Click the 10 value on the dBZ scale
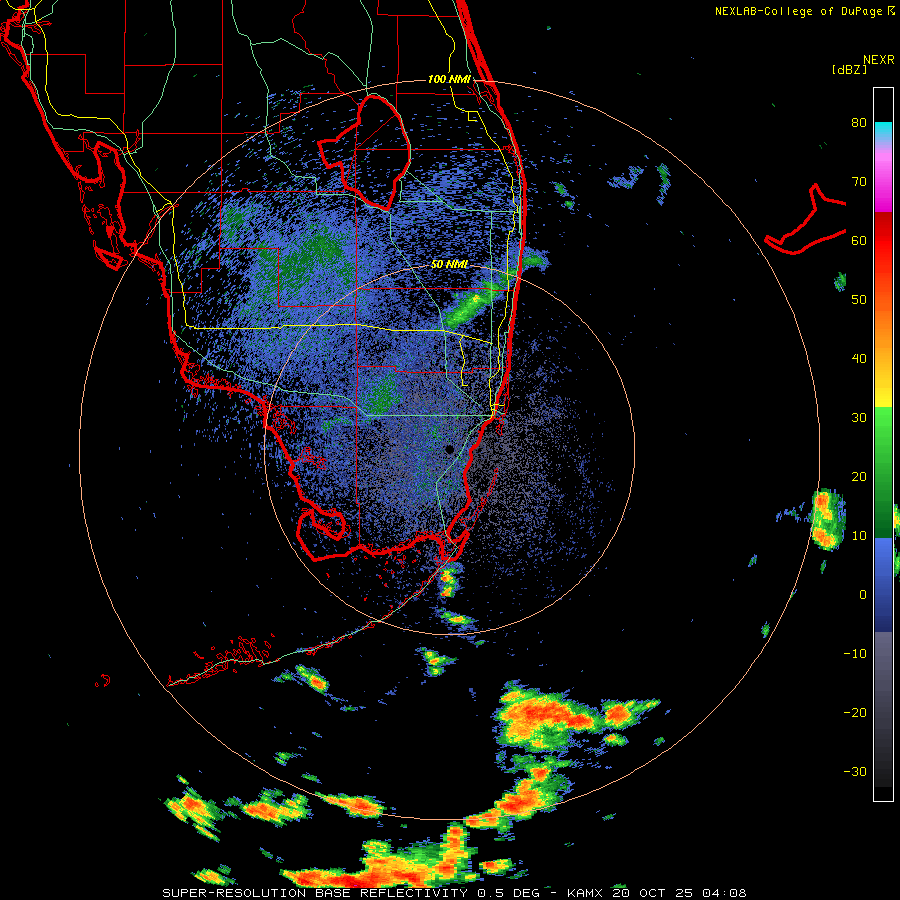 (859, 536)
